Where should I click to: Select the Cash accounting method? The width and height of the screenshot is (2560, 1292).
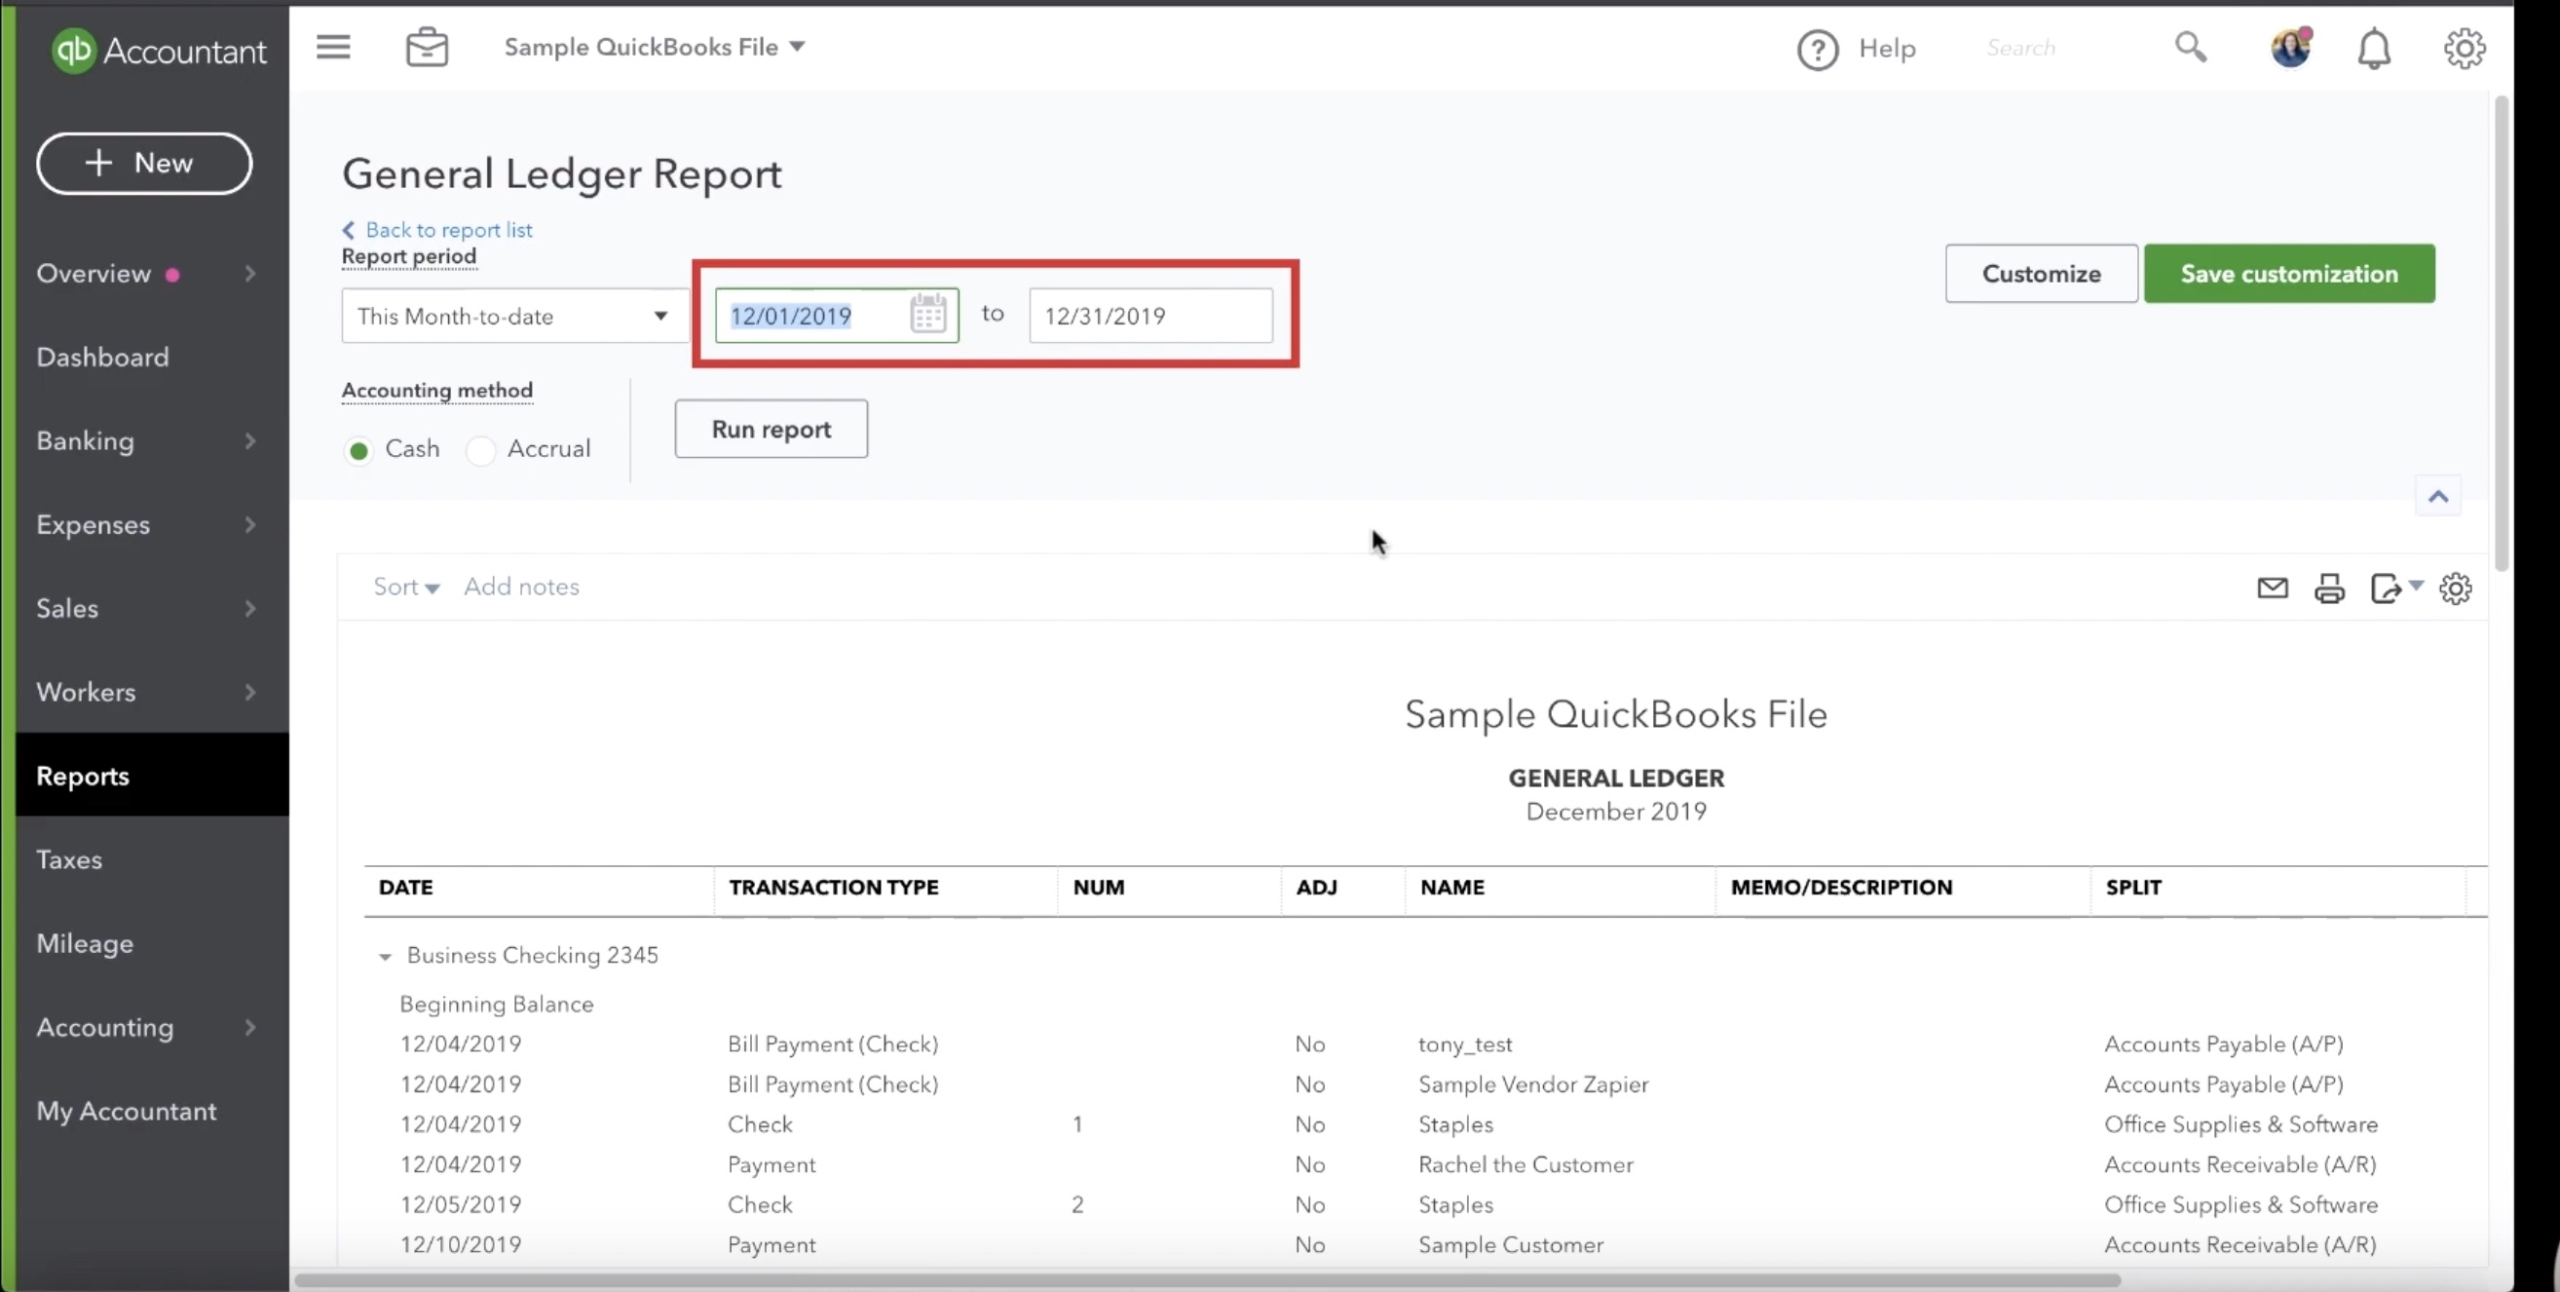click(x=358, y=450)
